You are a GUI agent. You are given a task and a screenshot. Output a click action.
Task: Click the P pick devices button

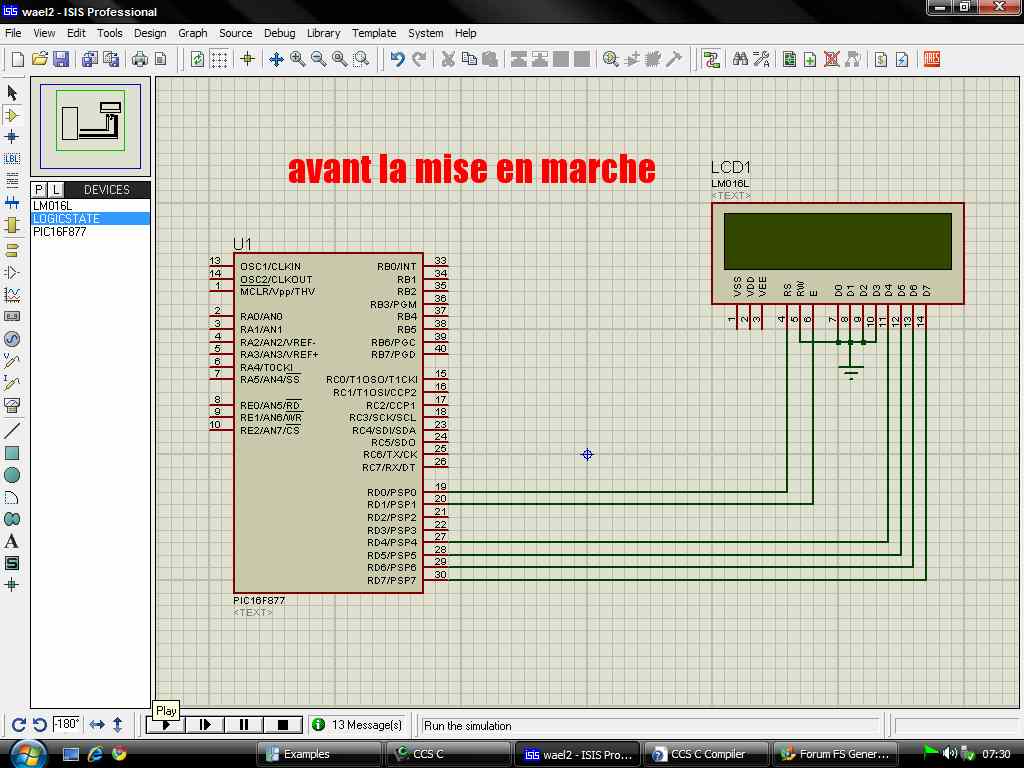pyautogui.click(x=39, y=189)
